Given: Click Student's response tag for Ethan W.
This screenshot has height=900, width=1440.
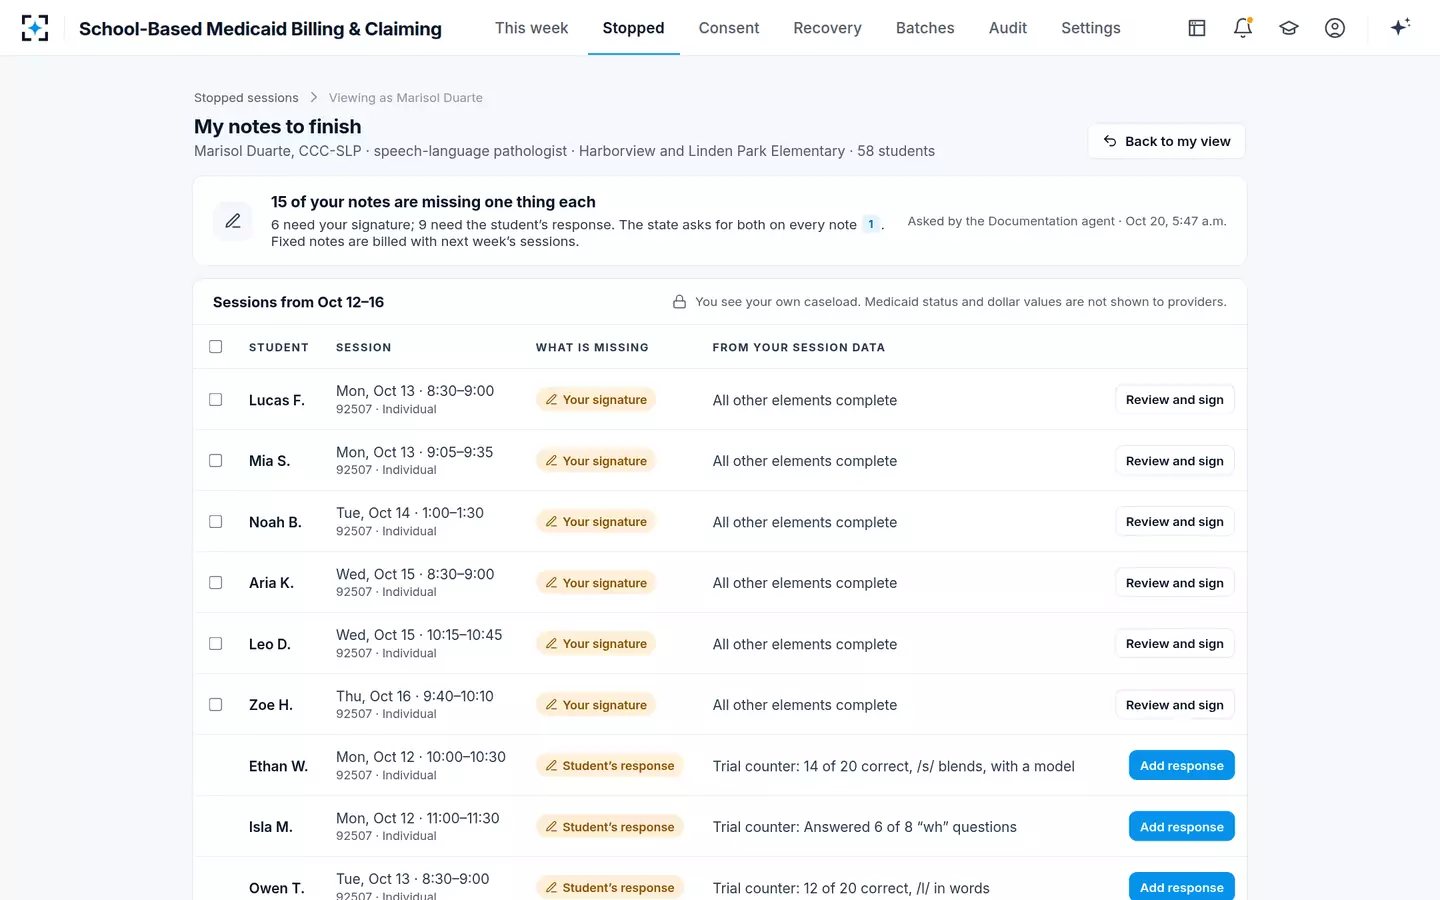Looking at the screenshot, I should tap(610, 766).
